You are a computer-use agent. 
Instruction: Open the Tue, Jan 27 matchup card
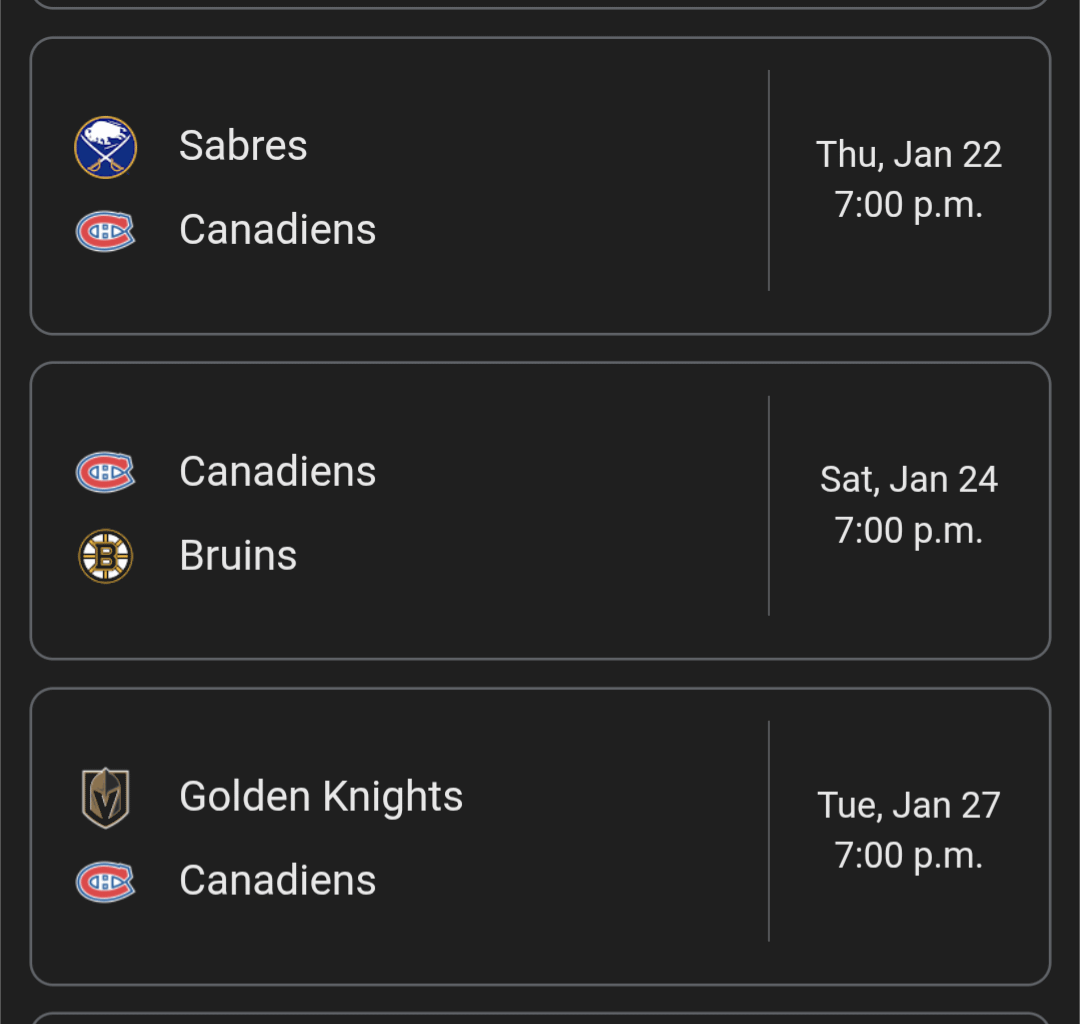[x=540, y=835]
